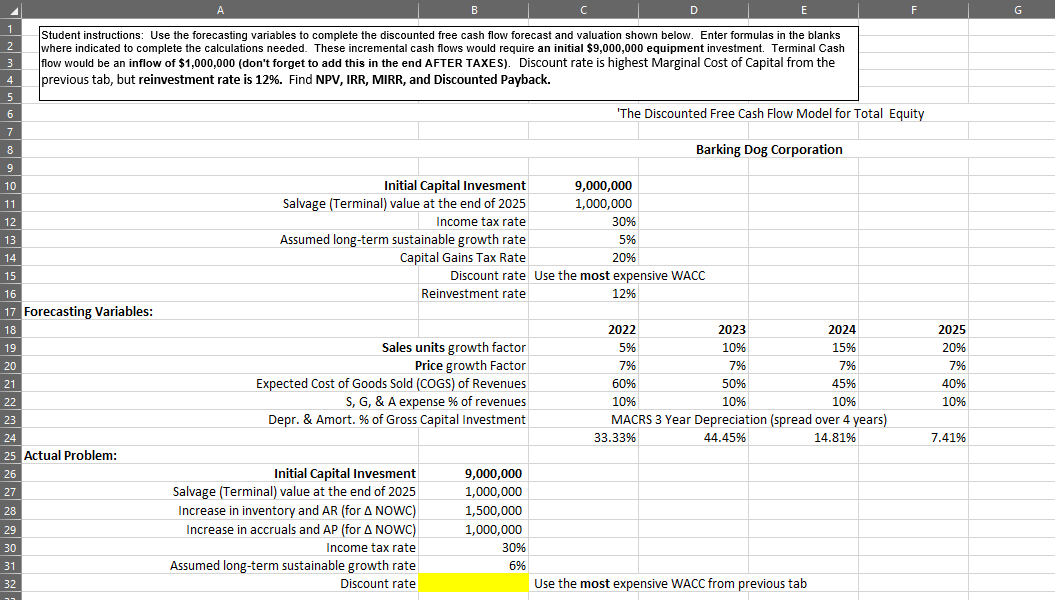This screenshot has width=1055, height=600.
Task: Select the 2025 year header cell
Action: (951, 330)
